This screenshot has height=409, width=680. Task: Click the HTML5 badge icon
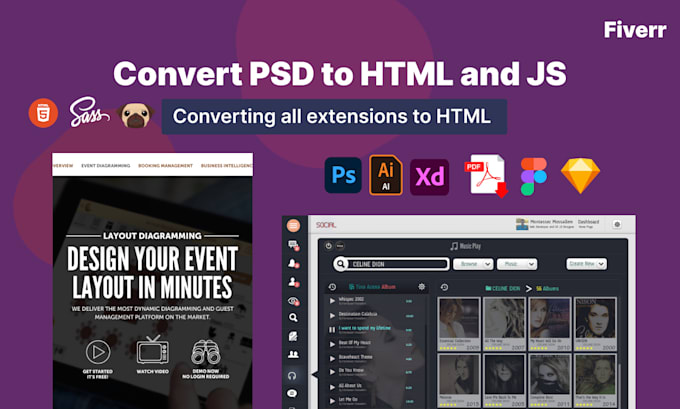pyautogui.click(x=43, y=113)
